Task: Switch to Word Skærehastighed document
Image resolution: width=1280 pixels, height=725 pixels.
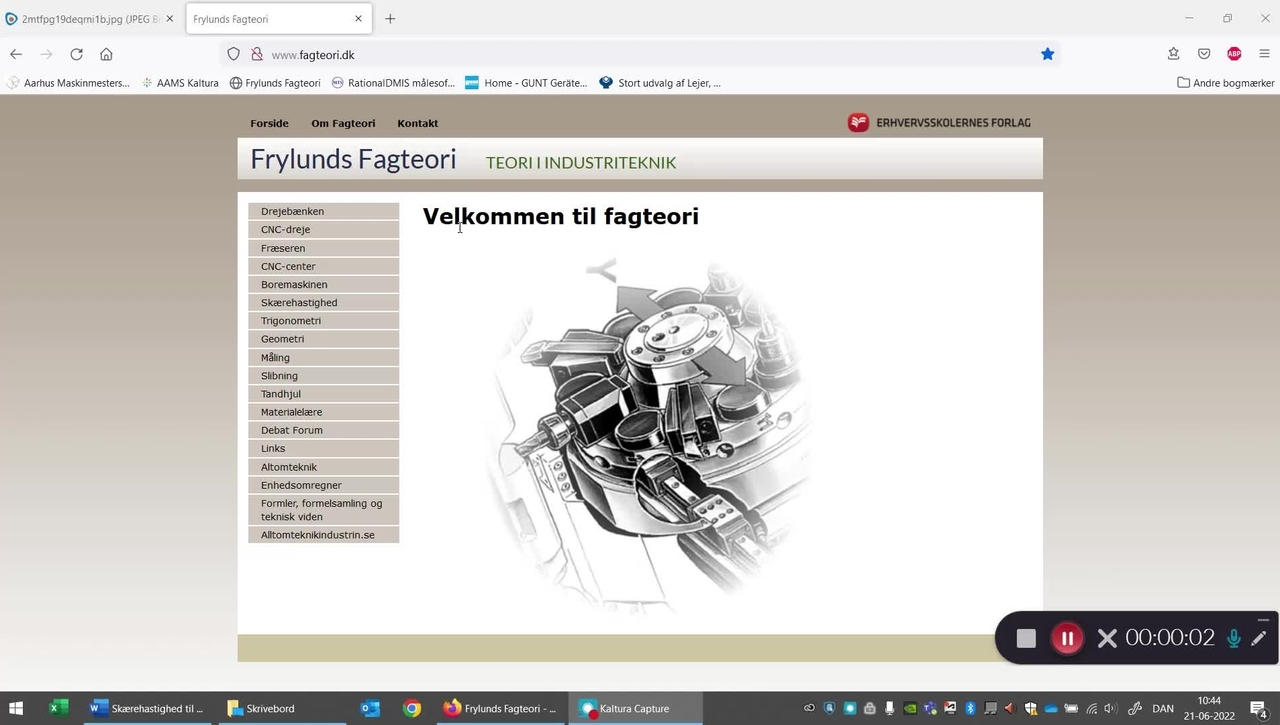Action: click(x=147, y=708)
